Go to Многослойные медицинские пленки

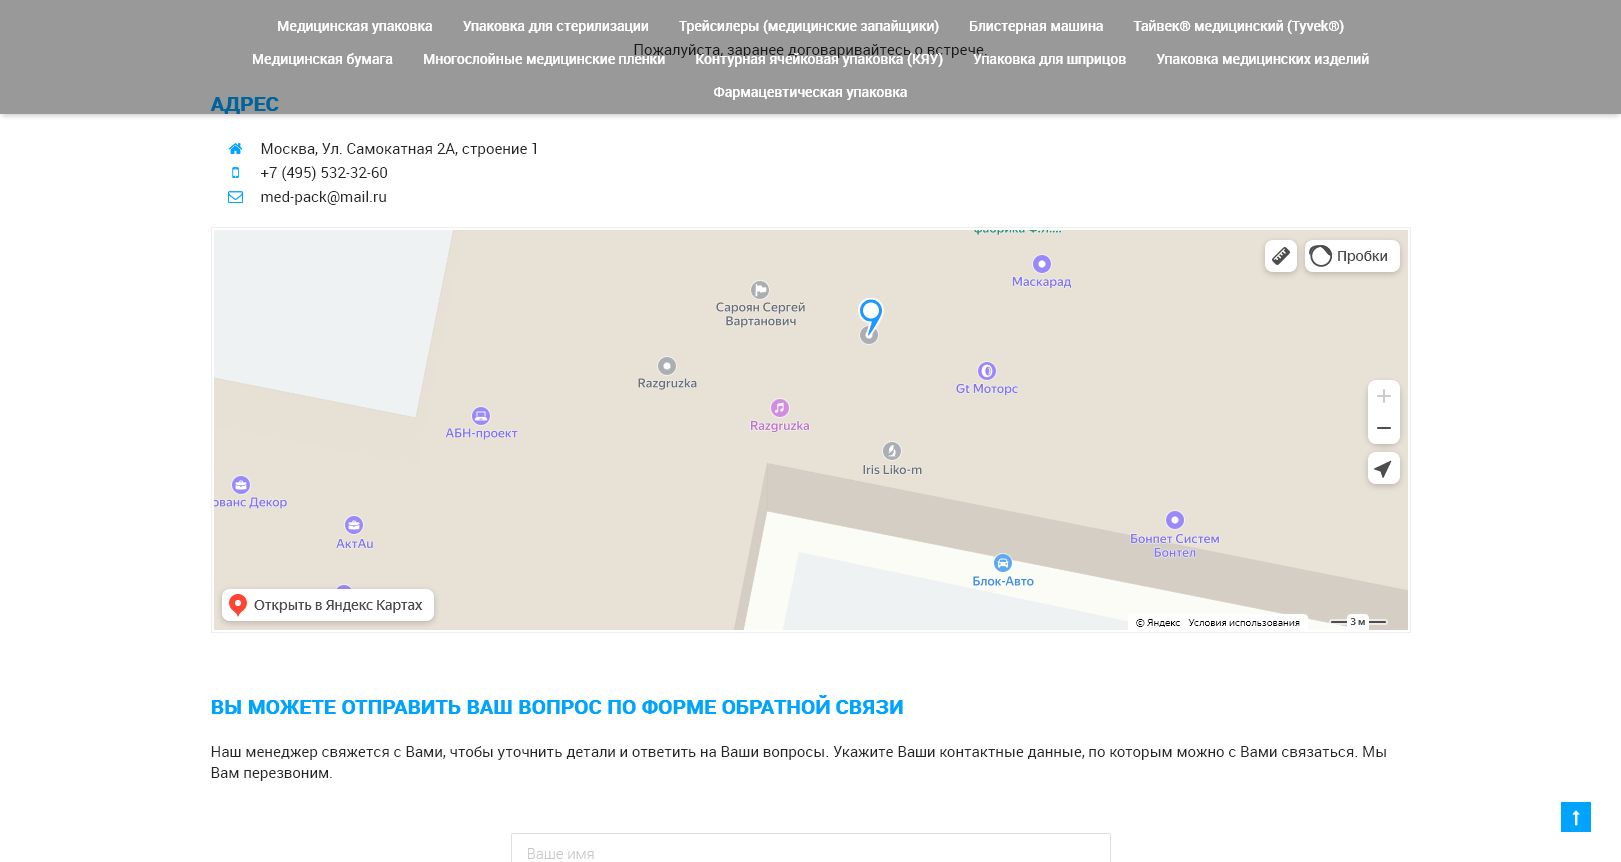[544, 59]
